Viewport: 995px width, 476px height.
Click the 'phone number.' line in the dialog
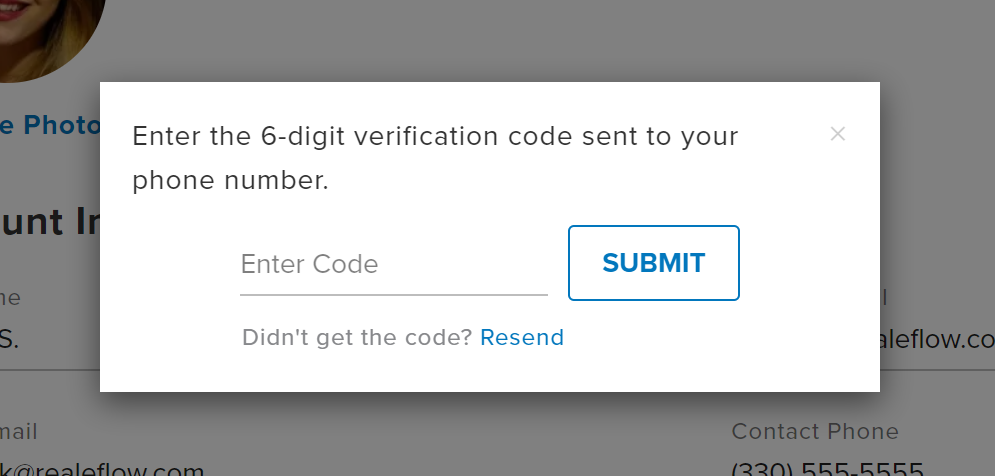click(x=231, y=181)
